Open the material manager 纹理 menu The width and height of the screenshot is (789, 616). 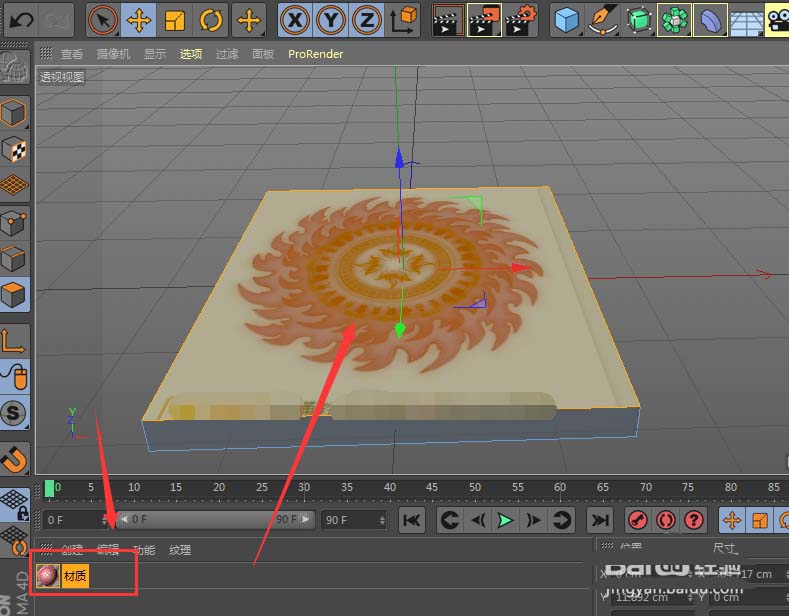click(x=180, y=550)
